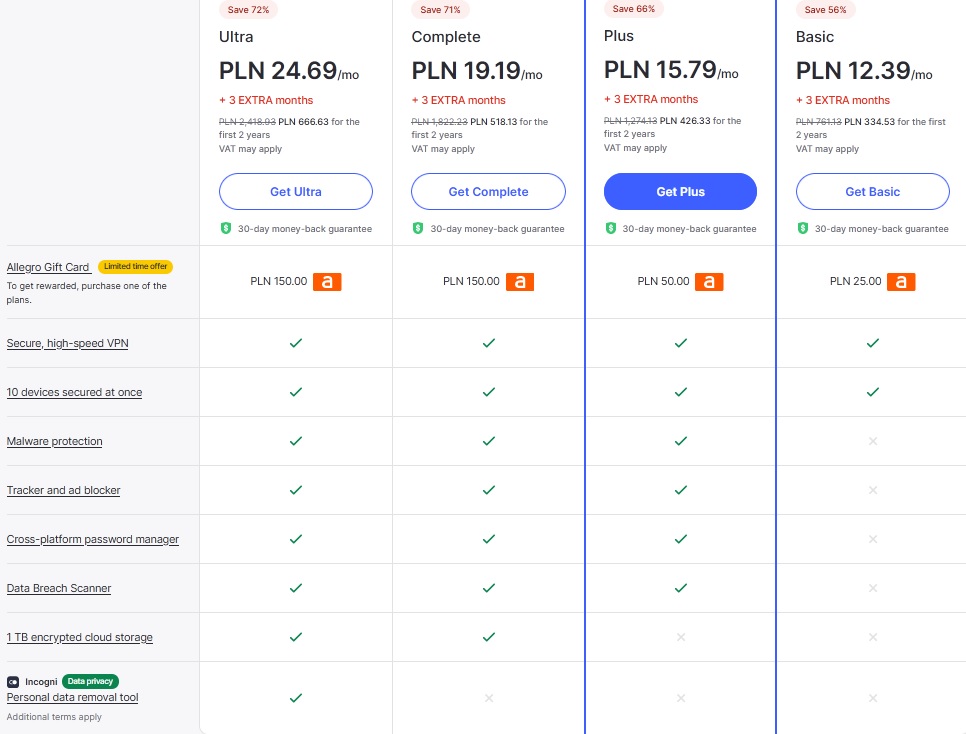
Task: Click 'Additional terms apply' note
Action: point(54,717)
